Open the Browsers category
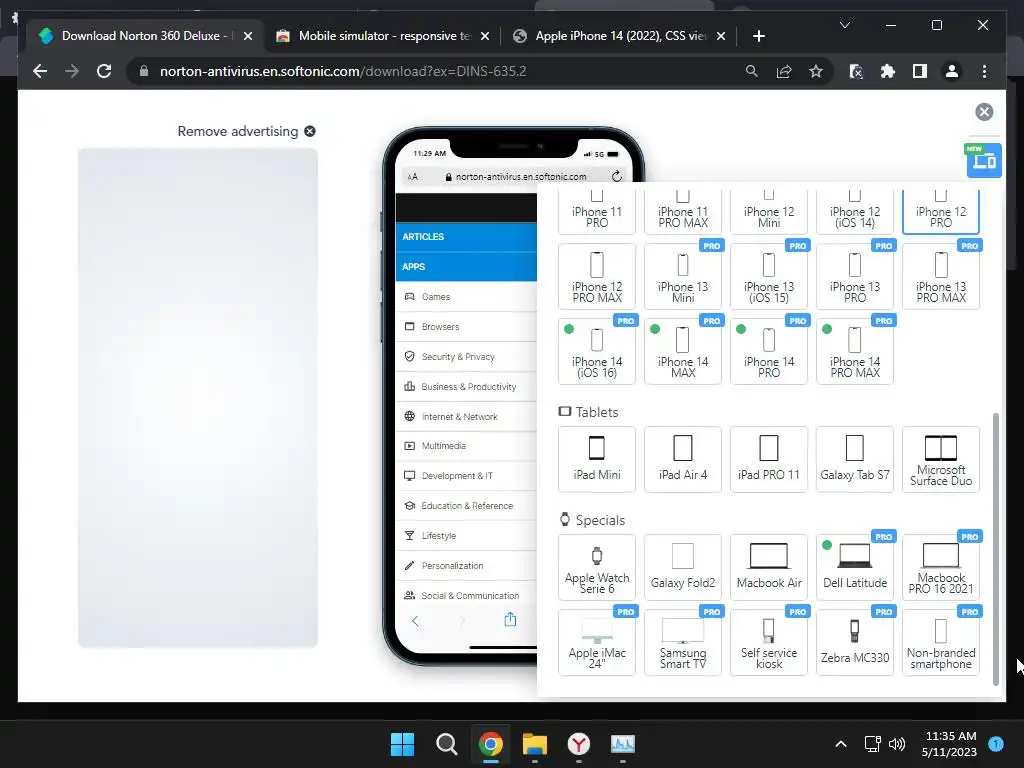The height and width of the screenshot is (768, 1024). 466,327
